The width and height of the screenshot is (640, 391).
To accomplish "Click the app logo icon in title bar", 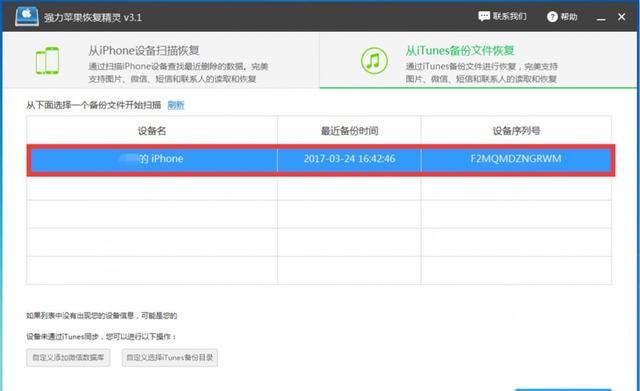I will 27,16.
